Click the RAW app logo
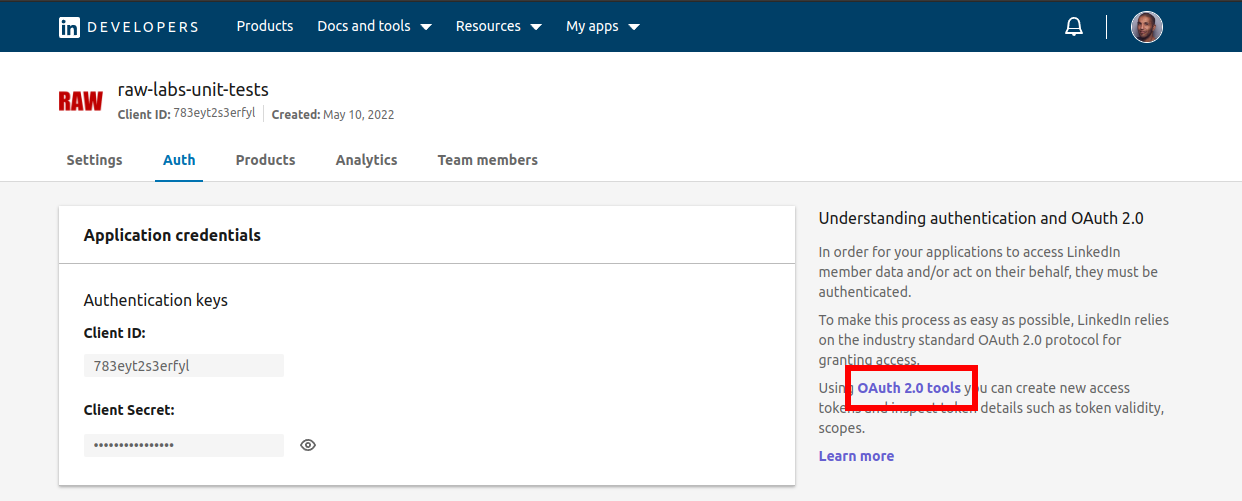 point(81,101)
